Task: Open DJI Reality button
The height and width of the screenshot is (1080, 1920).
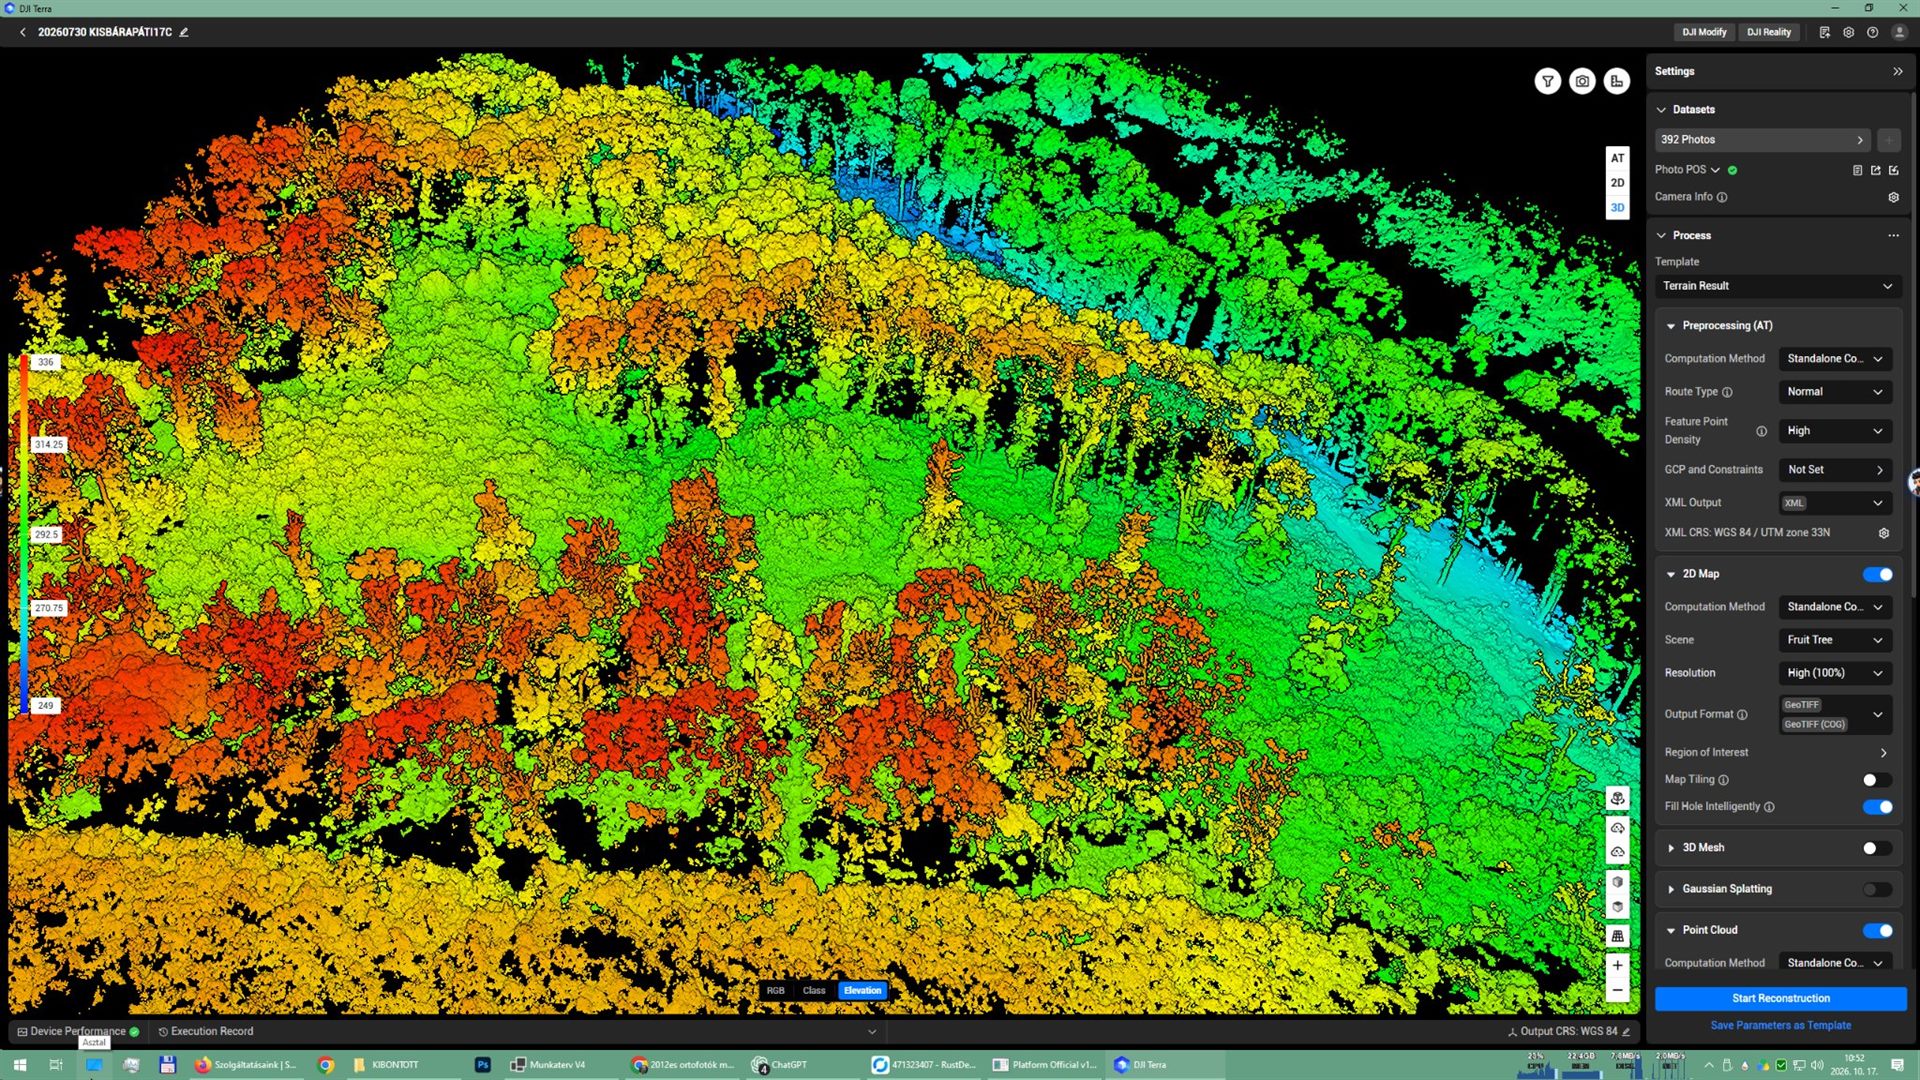Action: (1768, 32)
